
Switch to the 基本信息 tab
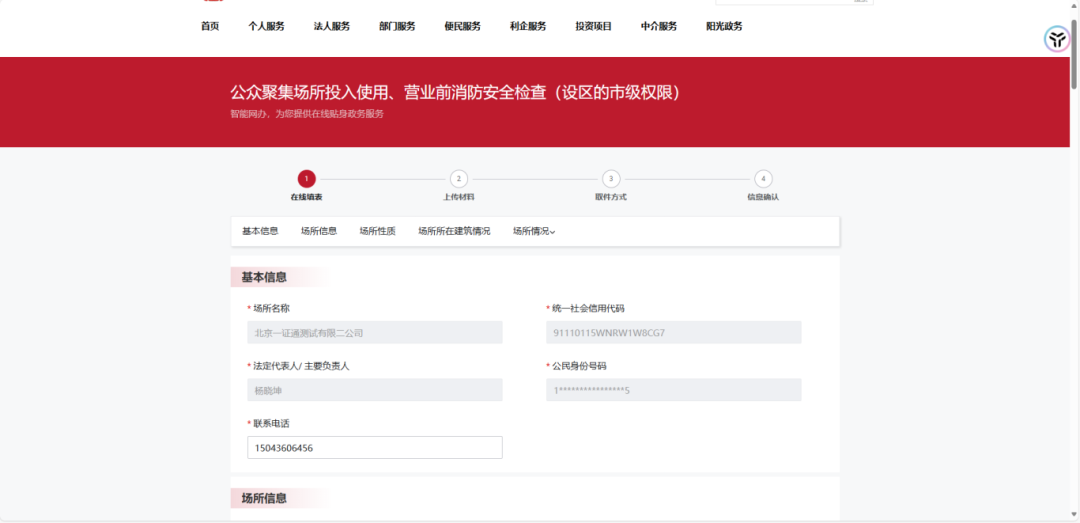coord(260,231)
